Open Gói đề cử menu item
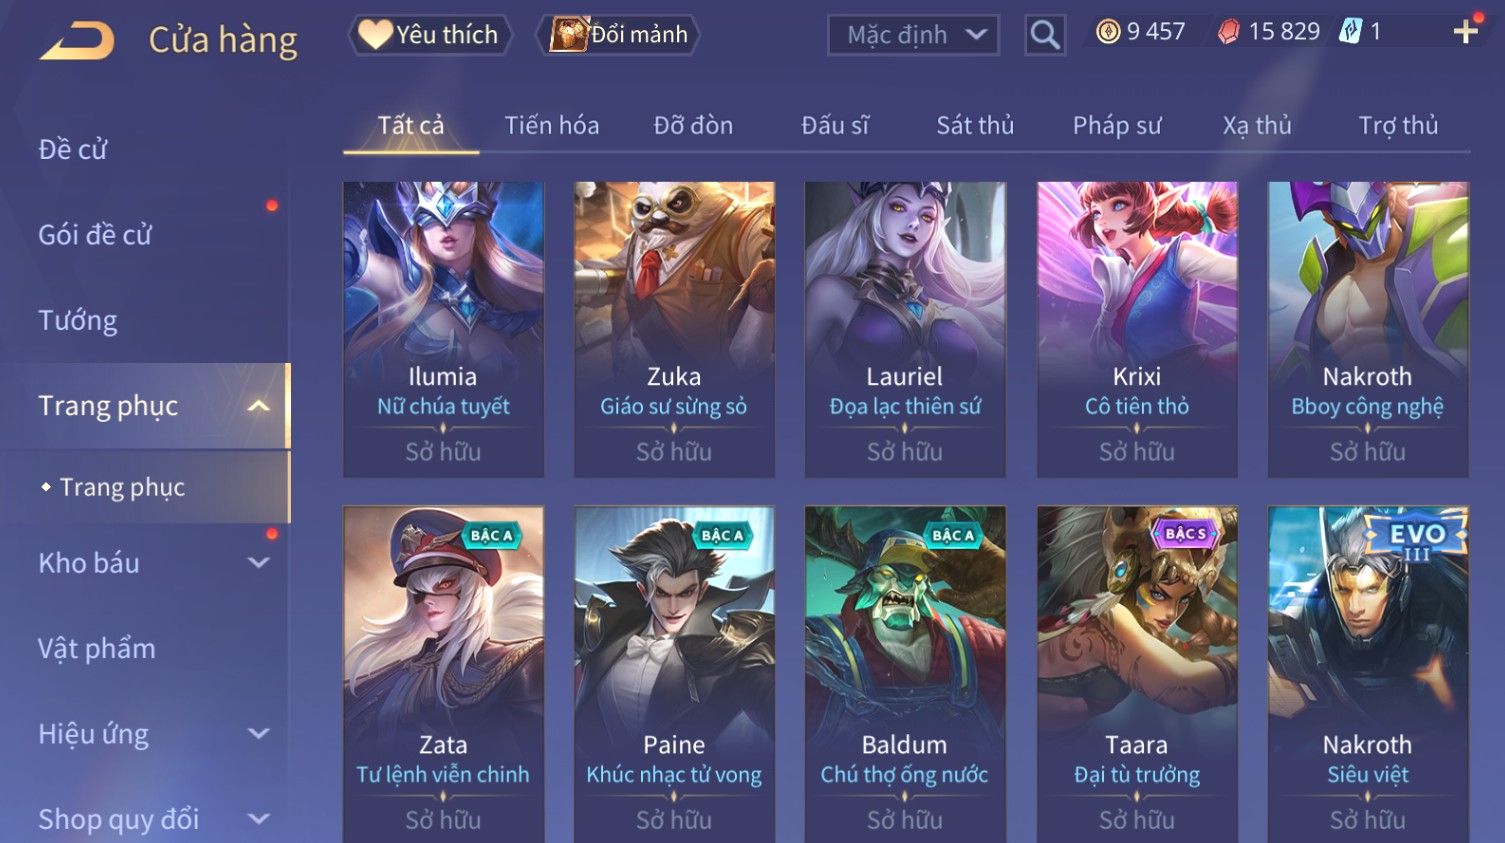The image size is (1505, 843). (95, 235)
